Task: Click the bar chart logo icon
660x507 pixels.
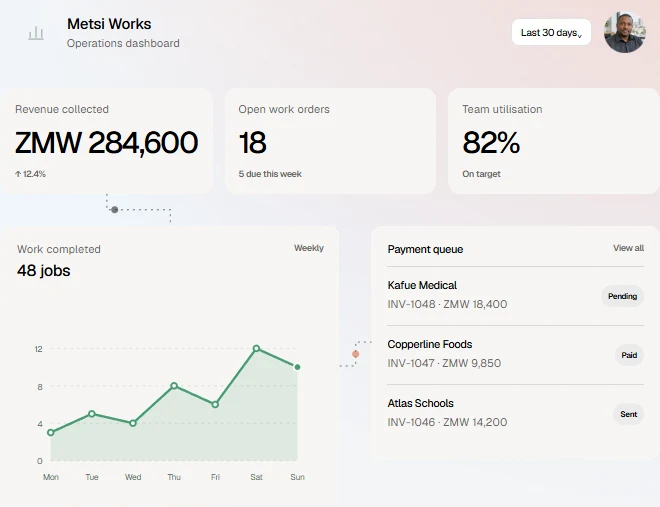Action: pyautogui.click(x=36, y=33)
